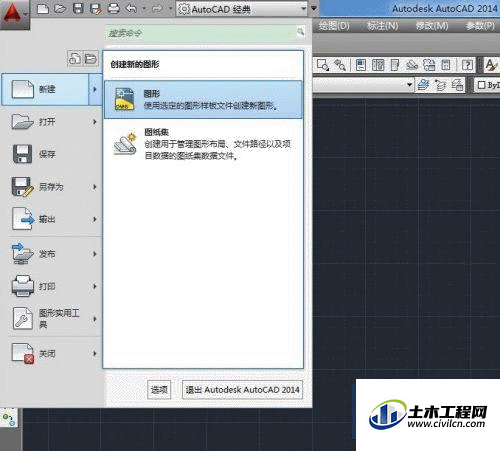Click the New file icon in quick access toolbar

[x=43, y=8]
